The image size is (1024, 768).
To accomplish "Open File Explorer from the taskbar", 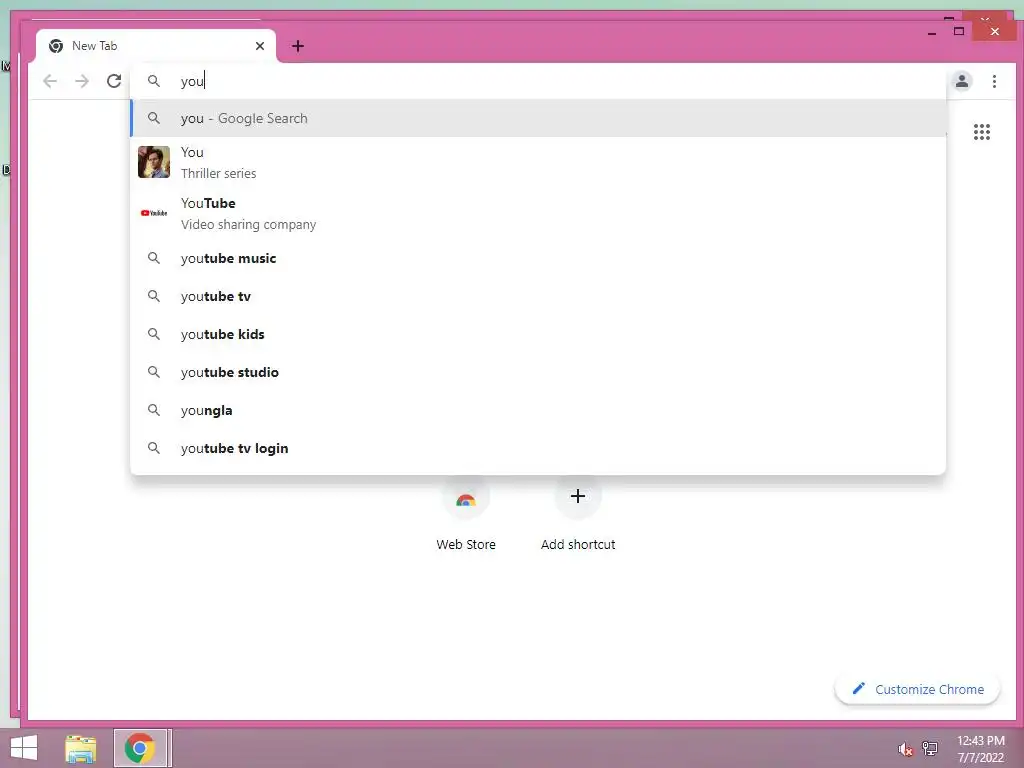I will click(80, 748).
